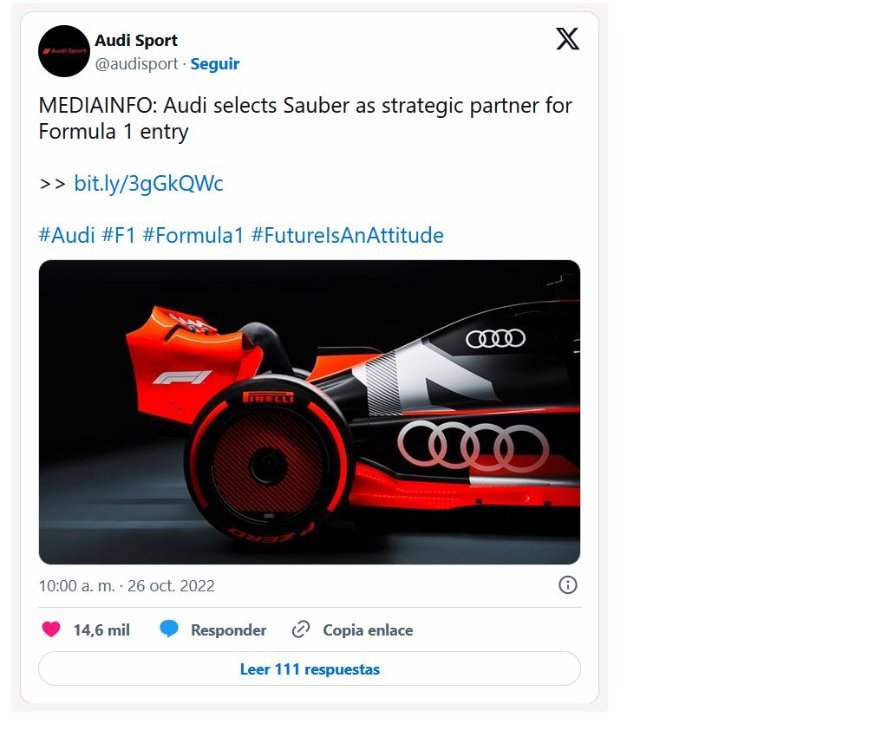
Task: Click the chain link copy icon
Action: (x=301, y=630)
